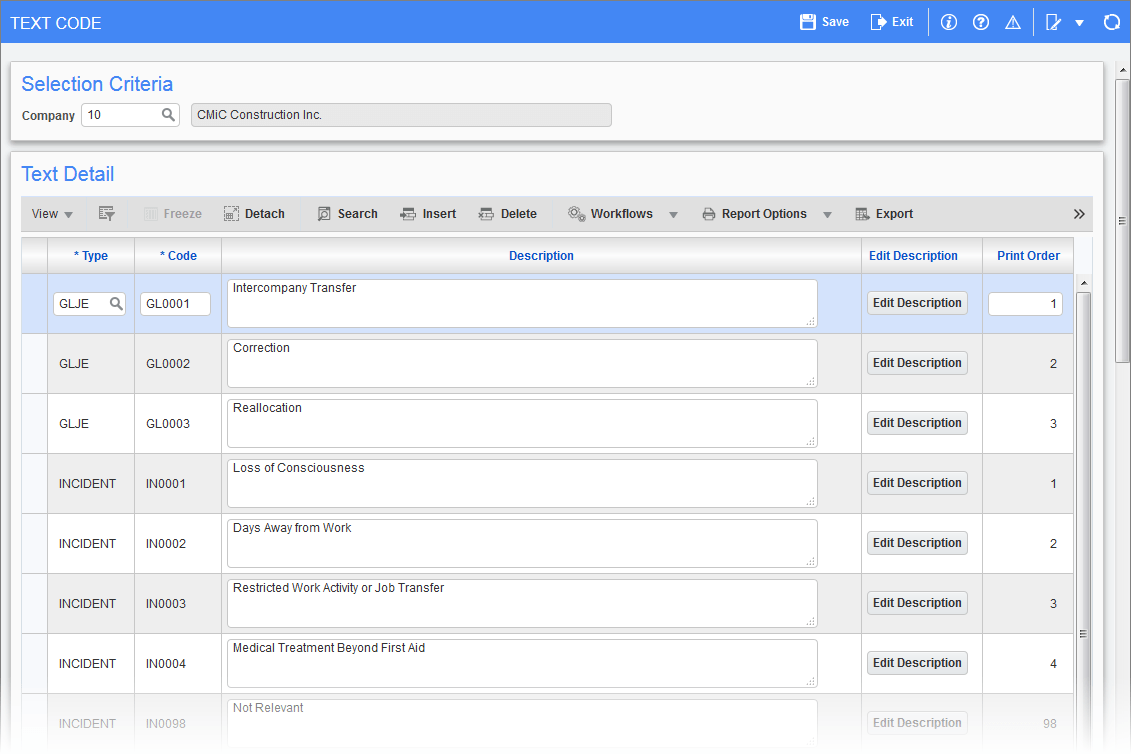Screen dimensions: 1131x754
Task: Click Edit Description for Intercompany Transfer
Action: tap(917, 303)
